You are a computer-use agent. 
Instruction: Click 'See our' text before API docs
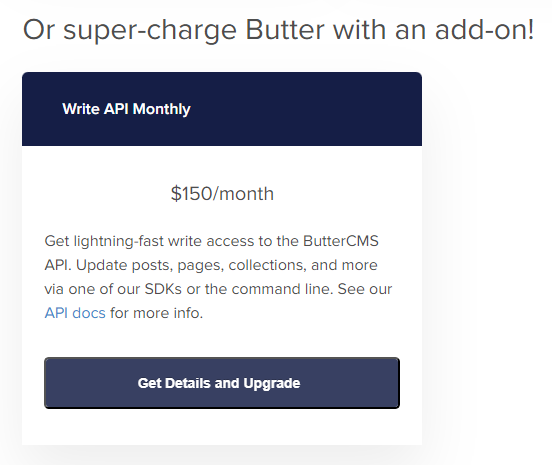point(365,289)
